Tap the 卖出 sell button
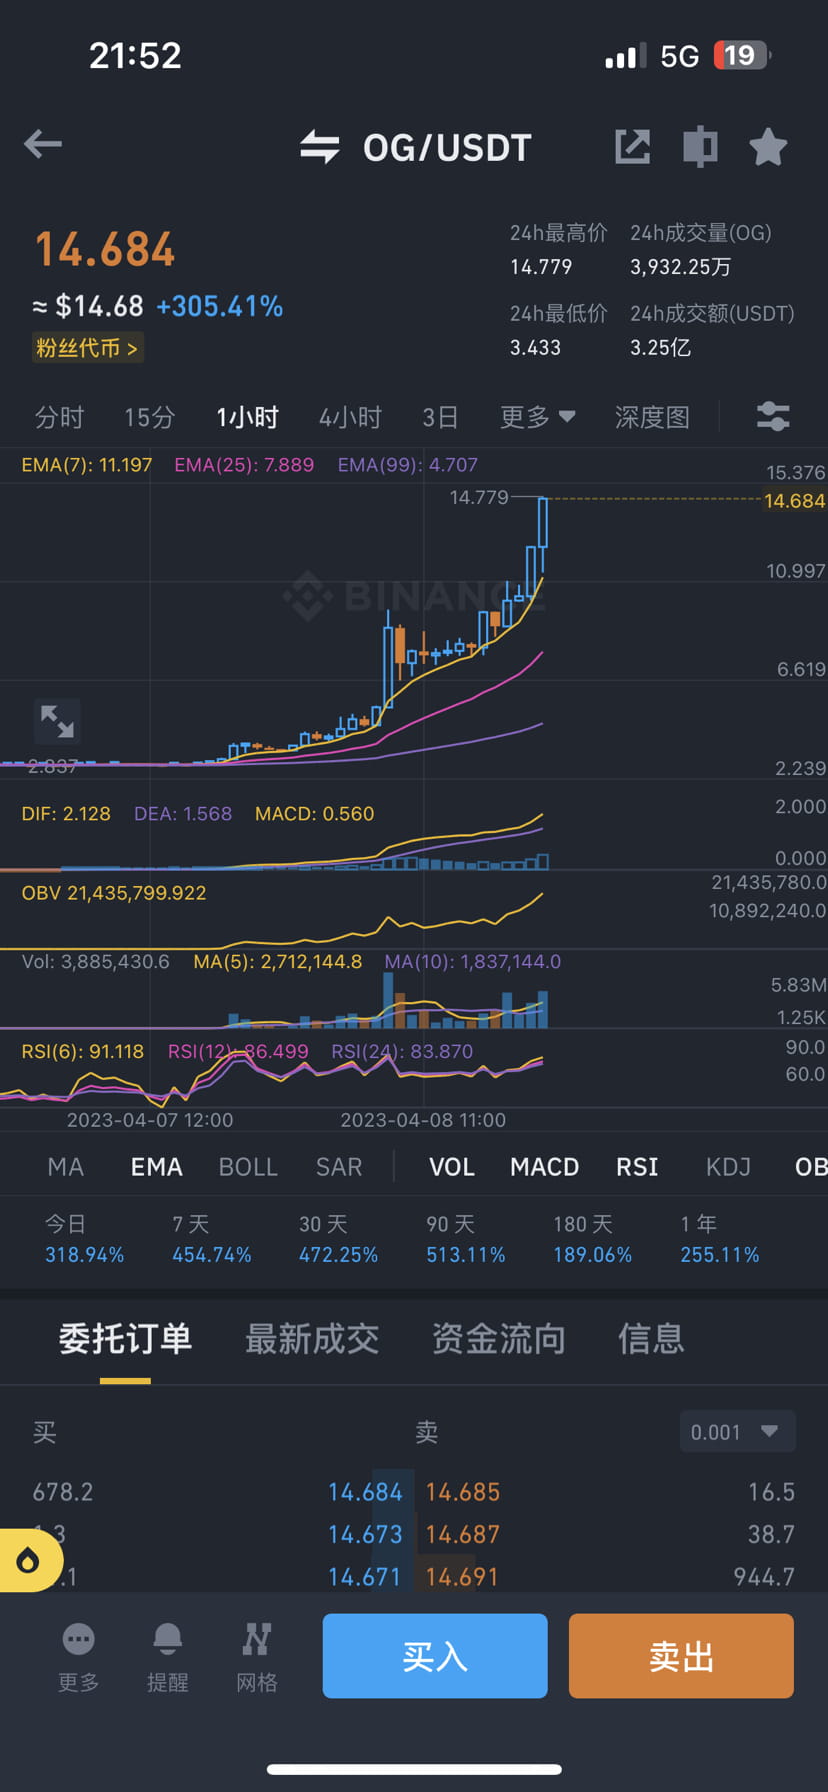The image size is (828, 1792). (680, 1656)
